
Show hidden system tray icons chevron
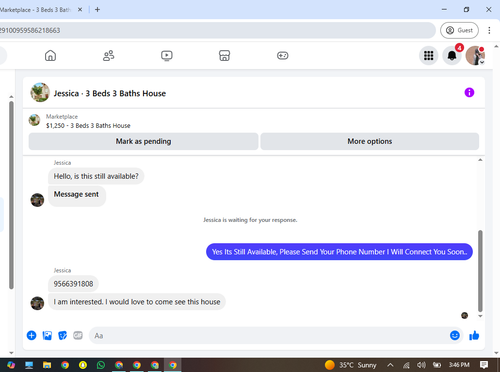(x=390, y=365)
